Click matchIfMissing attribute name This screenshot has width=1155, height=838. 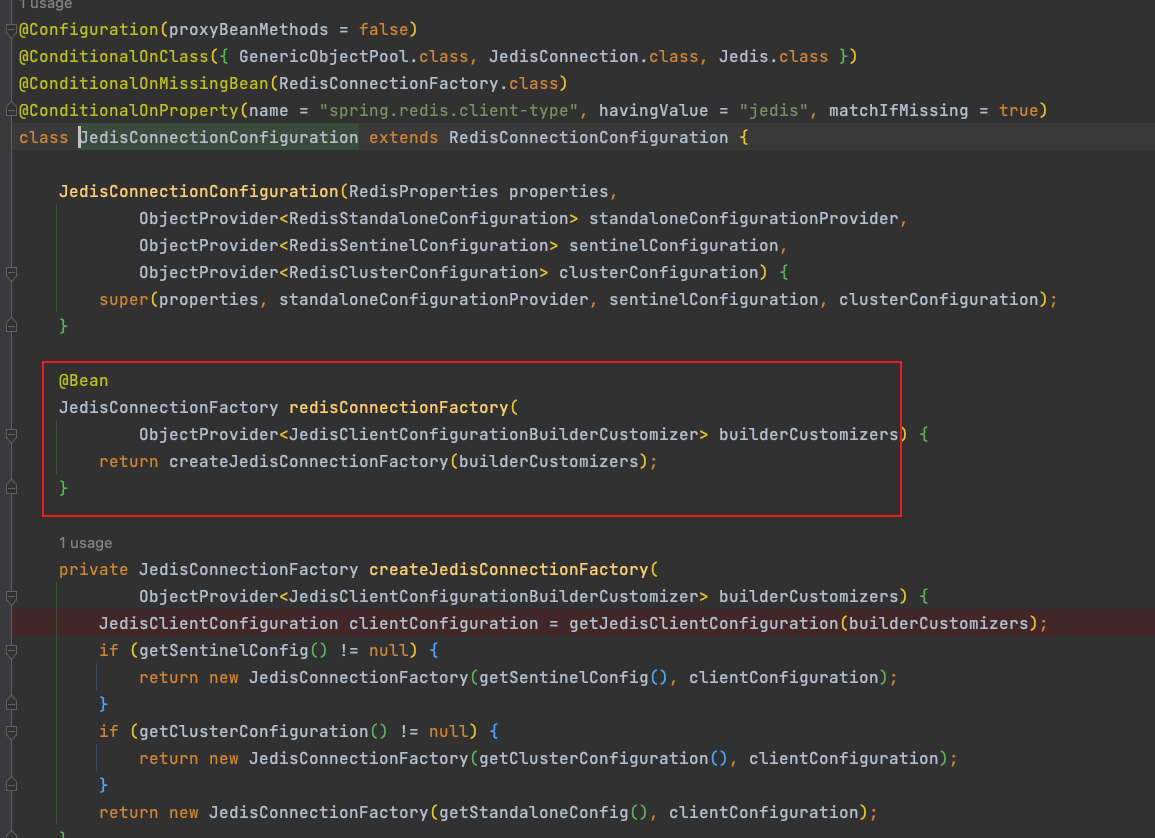coord(899,110)
